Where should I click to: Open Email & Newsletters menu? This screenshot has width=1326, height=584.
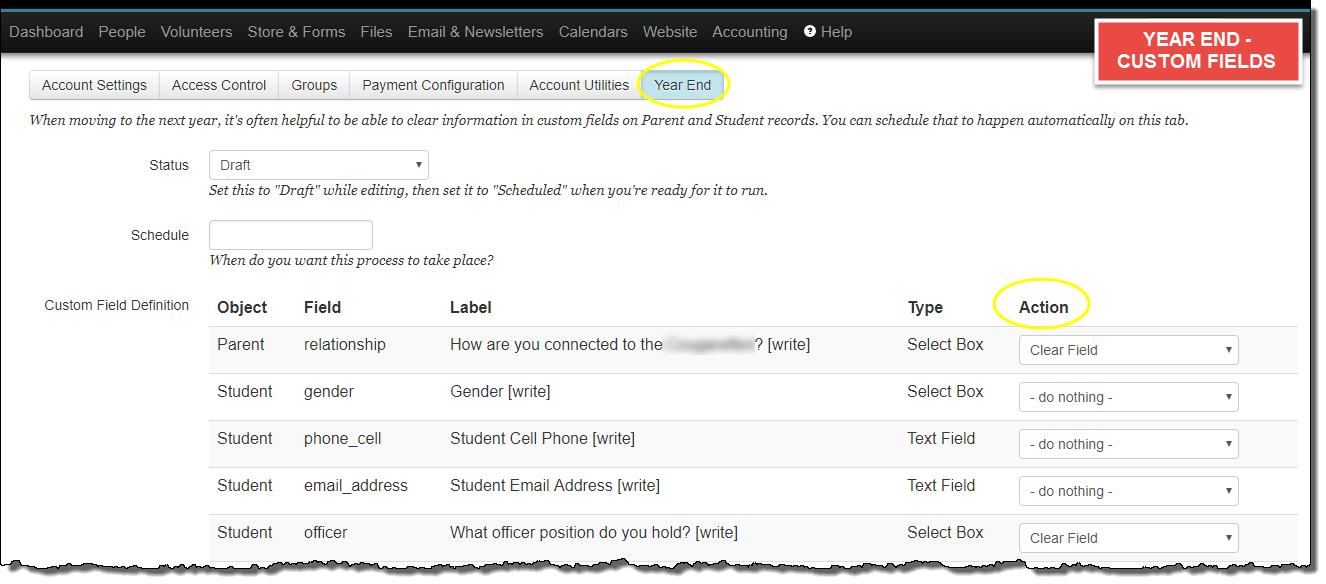pos(475,32)
